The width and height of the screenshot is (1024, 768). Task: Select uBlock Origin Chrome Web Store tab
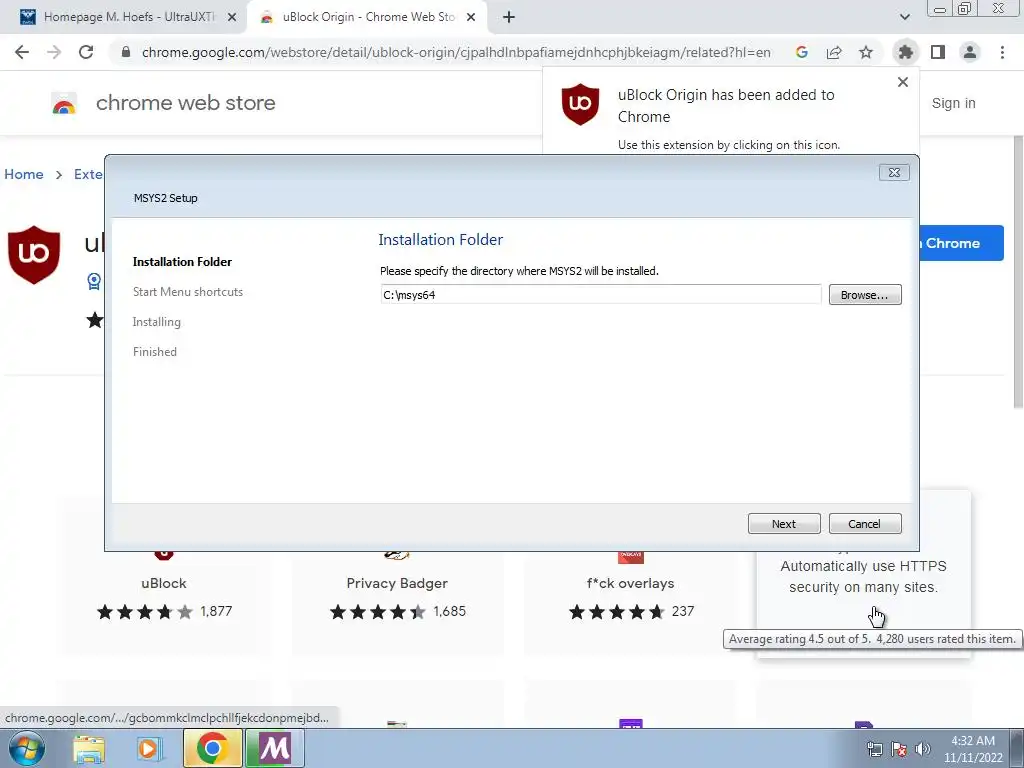click(x=369, y=17)
